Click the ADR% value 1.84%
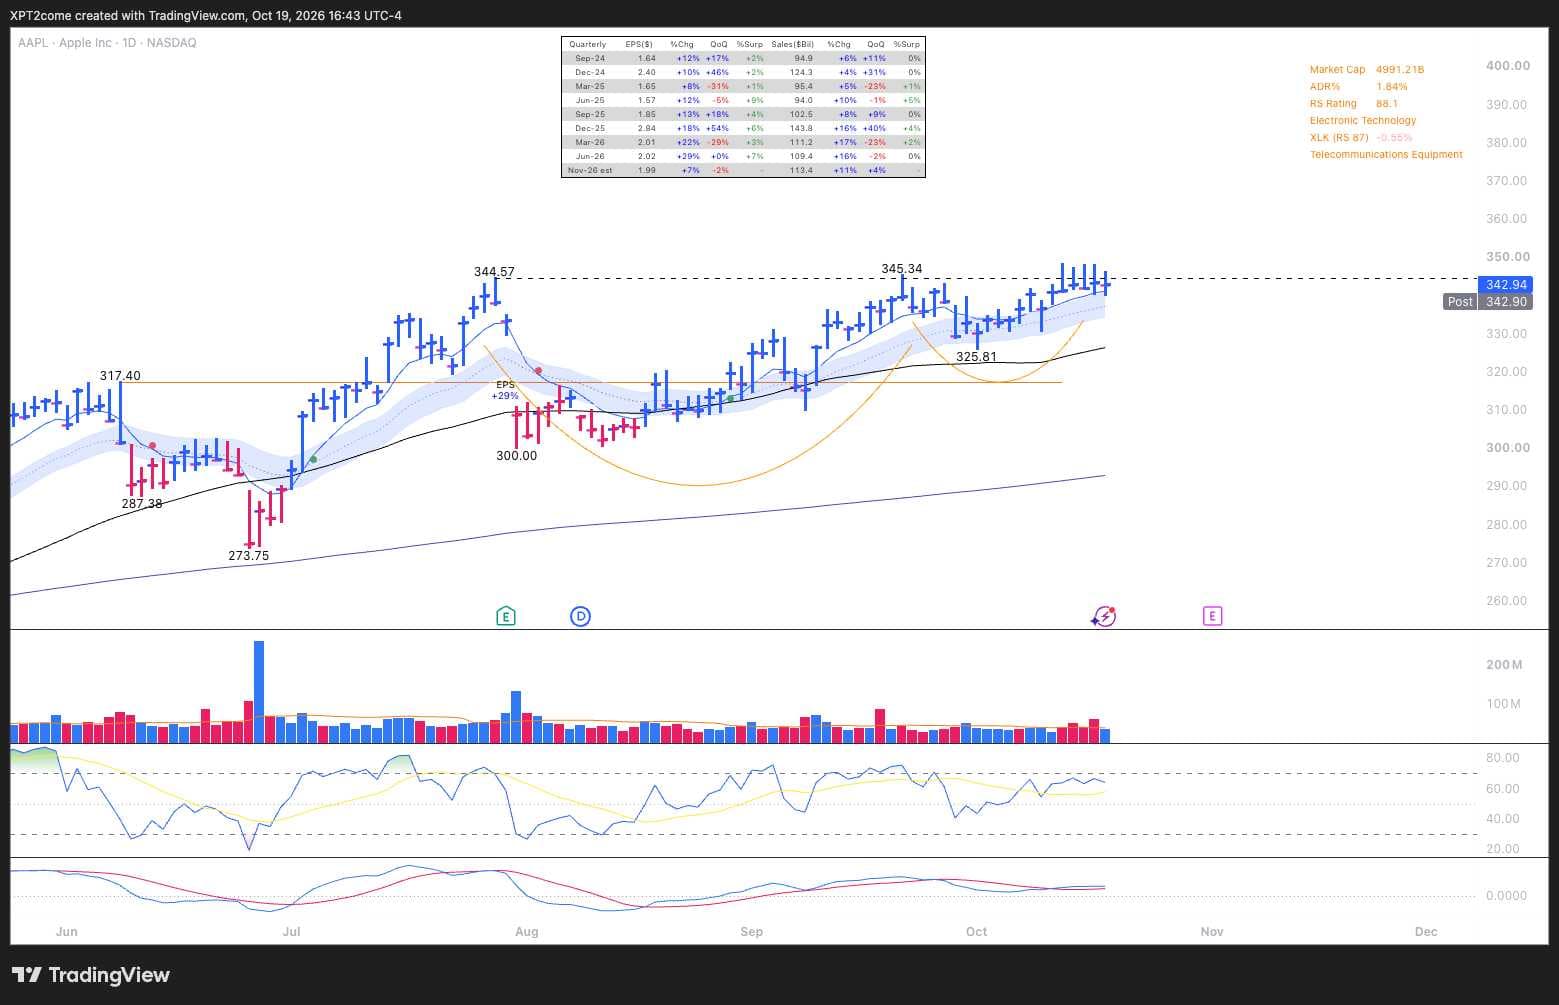The height and width of the screenshot is (1005, 1559). pyautogui.click(x=1391, y=87)
